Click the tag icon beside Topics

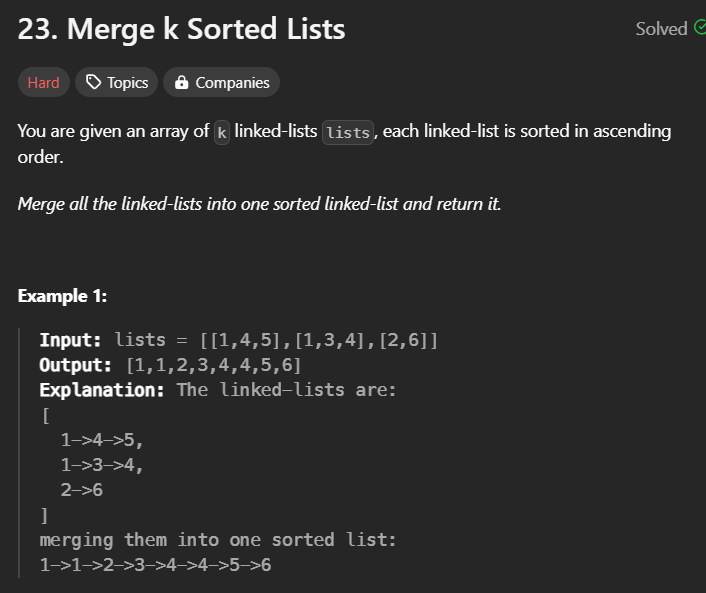pos(94,83)
